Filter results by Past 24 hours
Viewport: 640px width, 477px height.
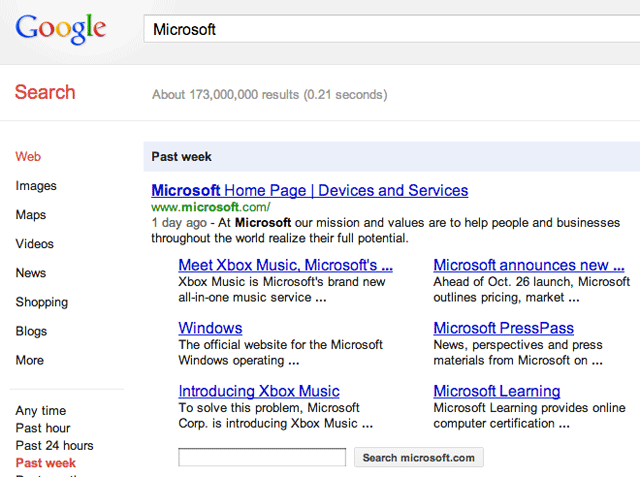(54, 446)
